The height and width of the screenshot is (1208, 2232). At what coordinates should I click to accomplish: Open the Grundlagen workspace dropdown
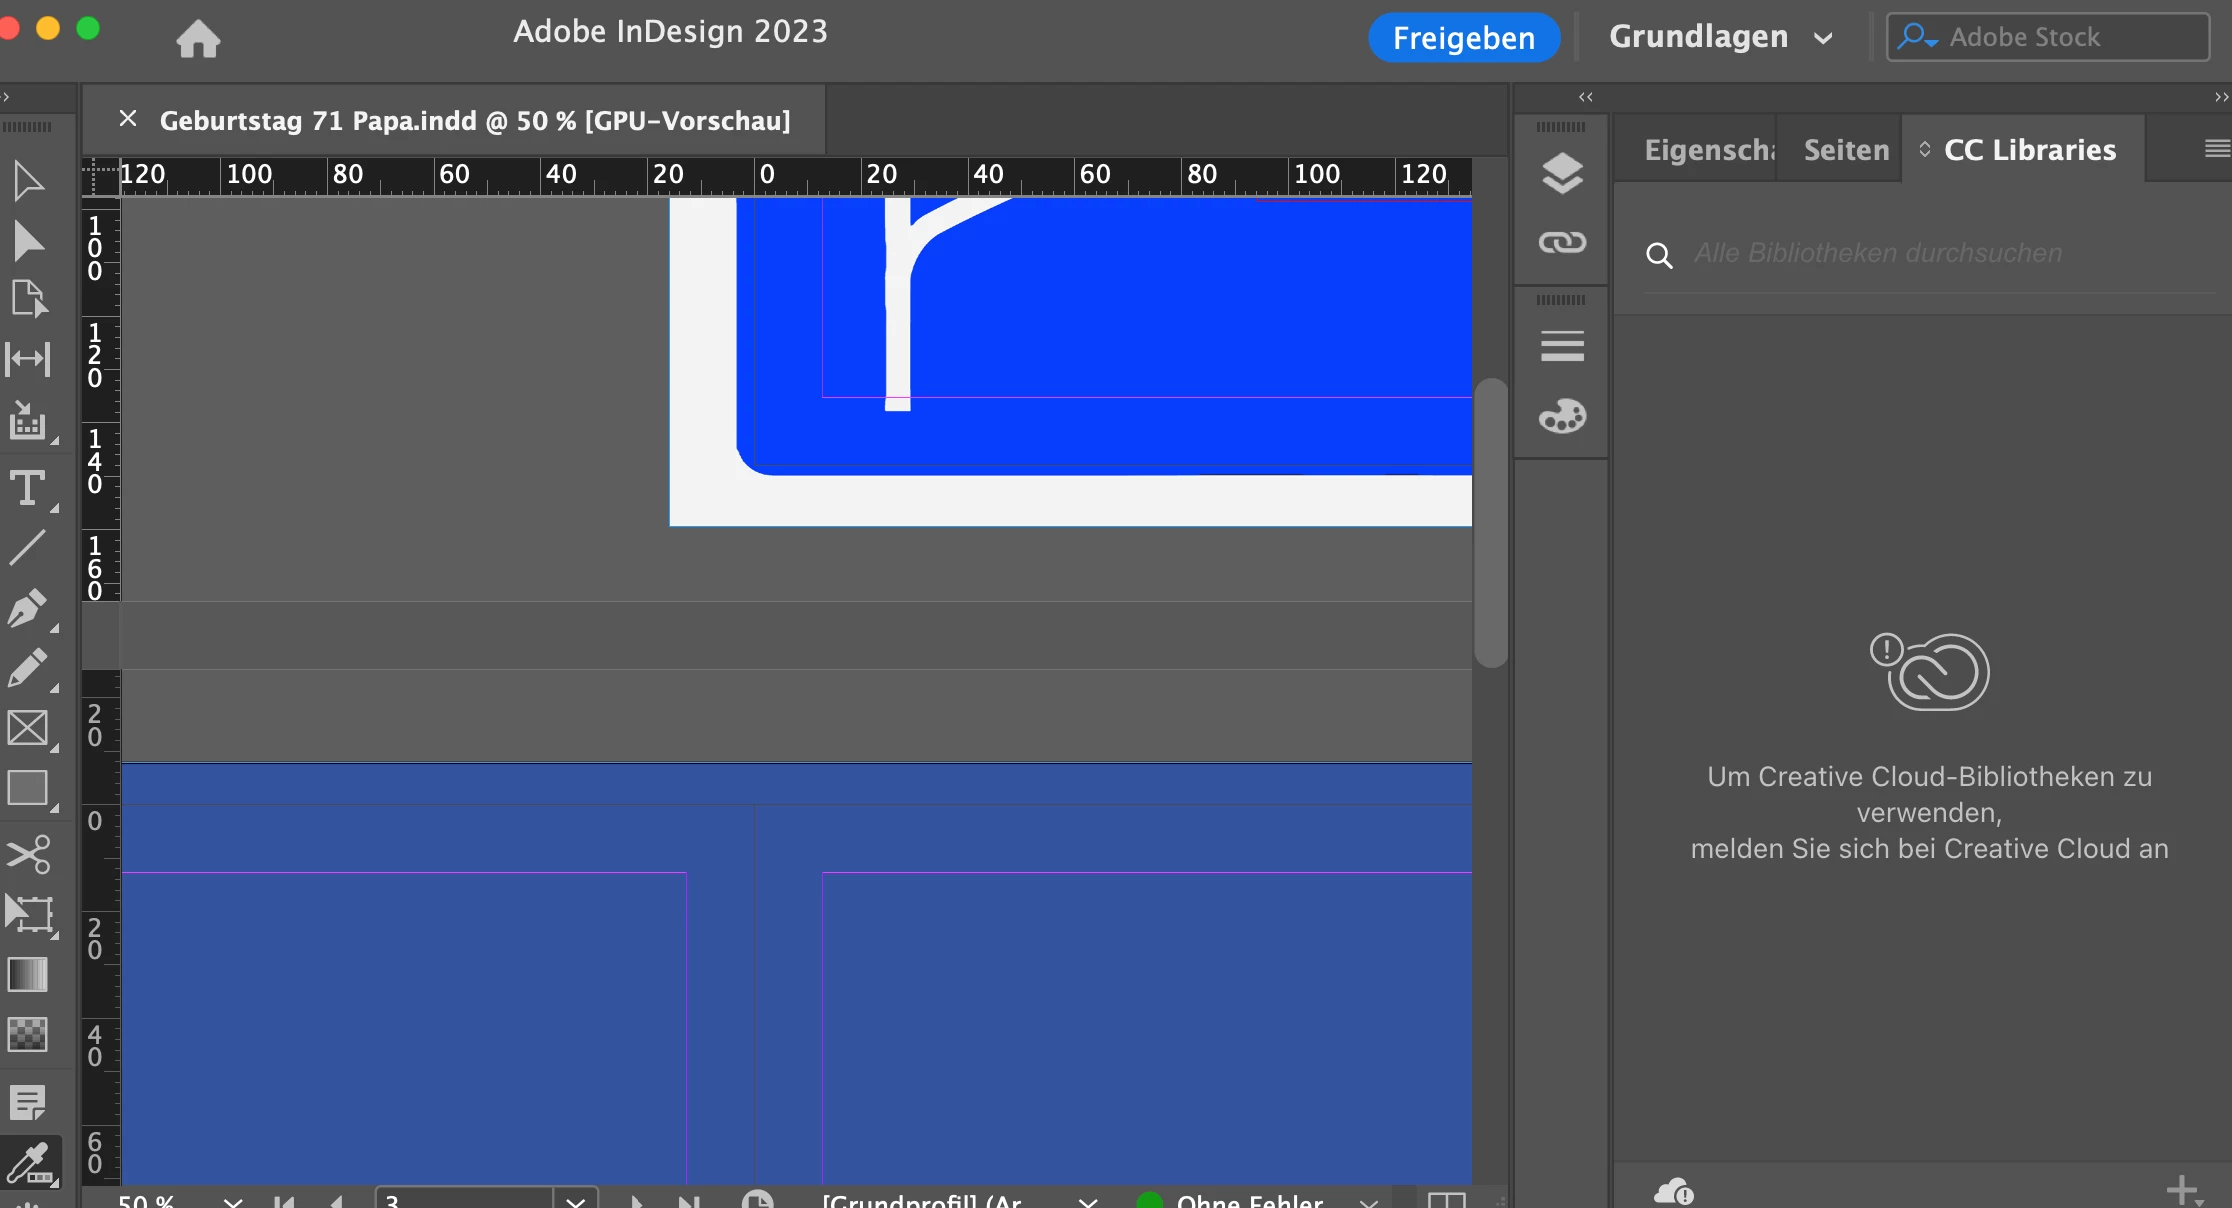click(1721, 37)
